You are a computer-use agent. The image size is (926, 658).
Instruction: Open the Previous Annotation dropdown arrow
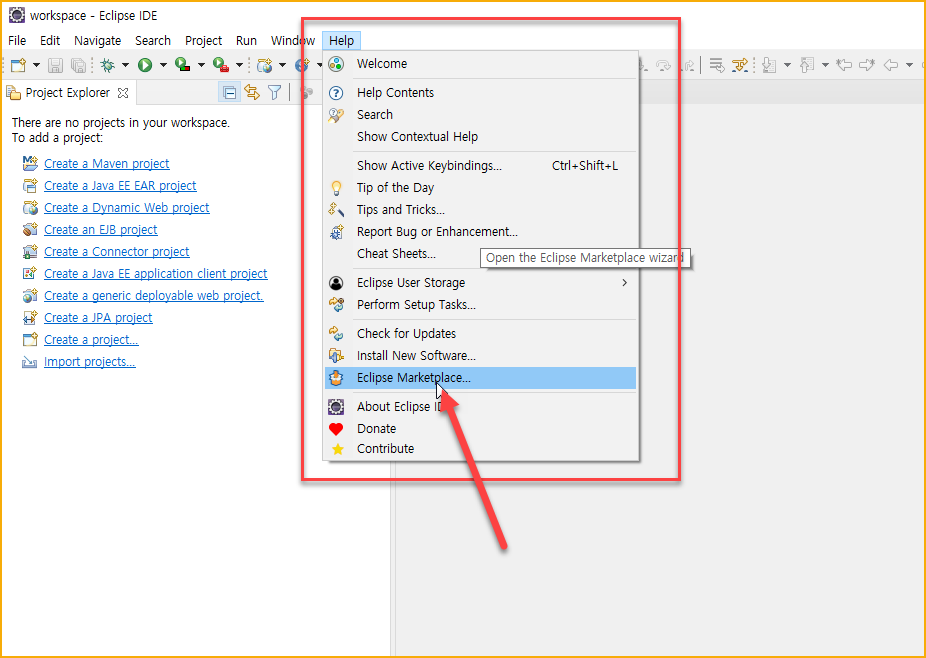click(825, 65)
